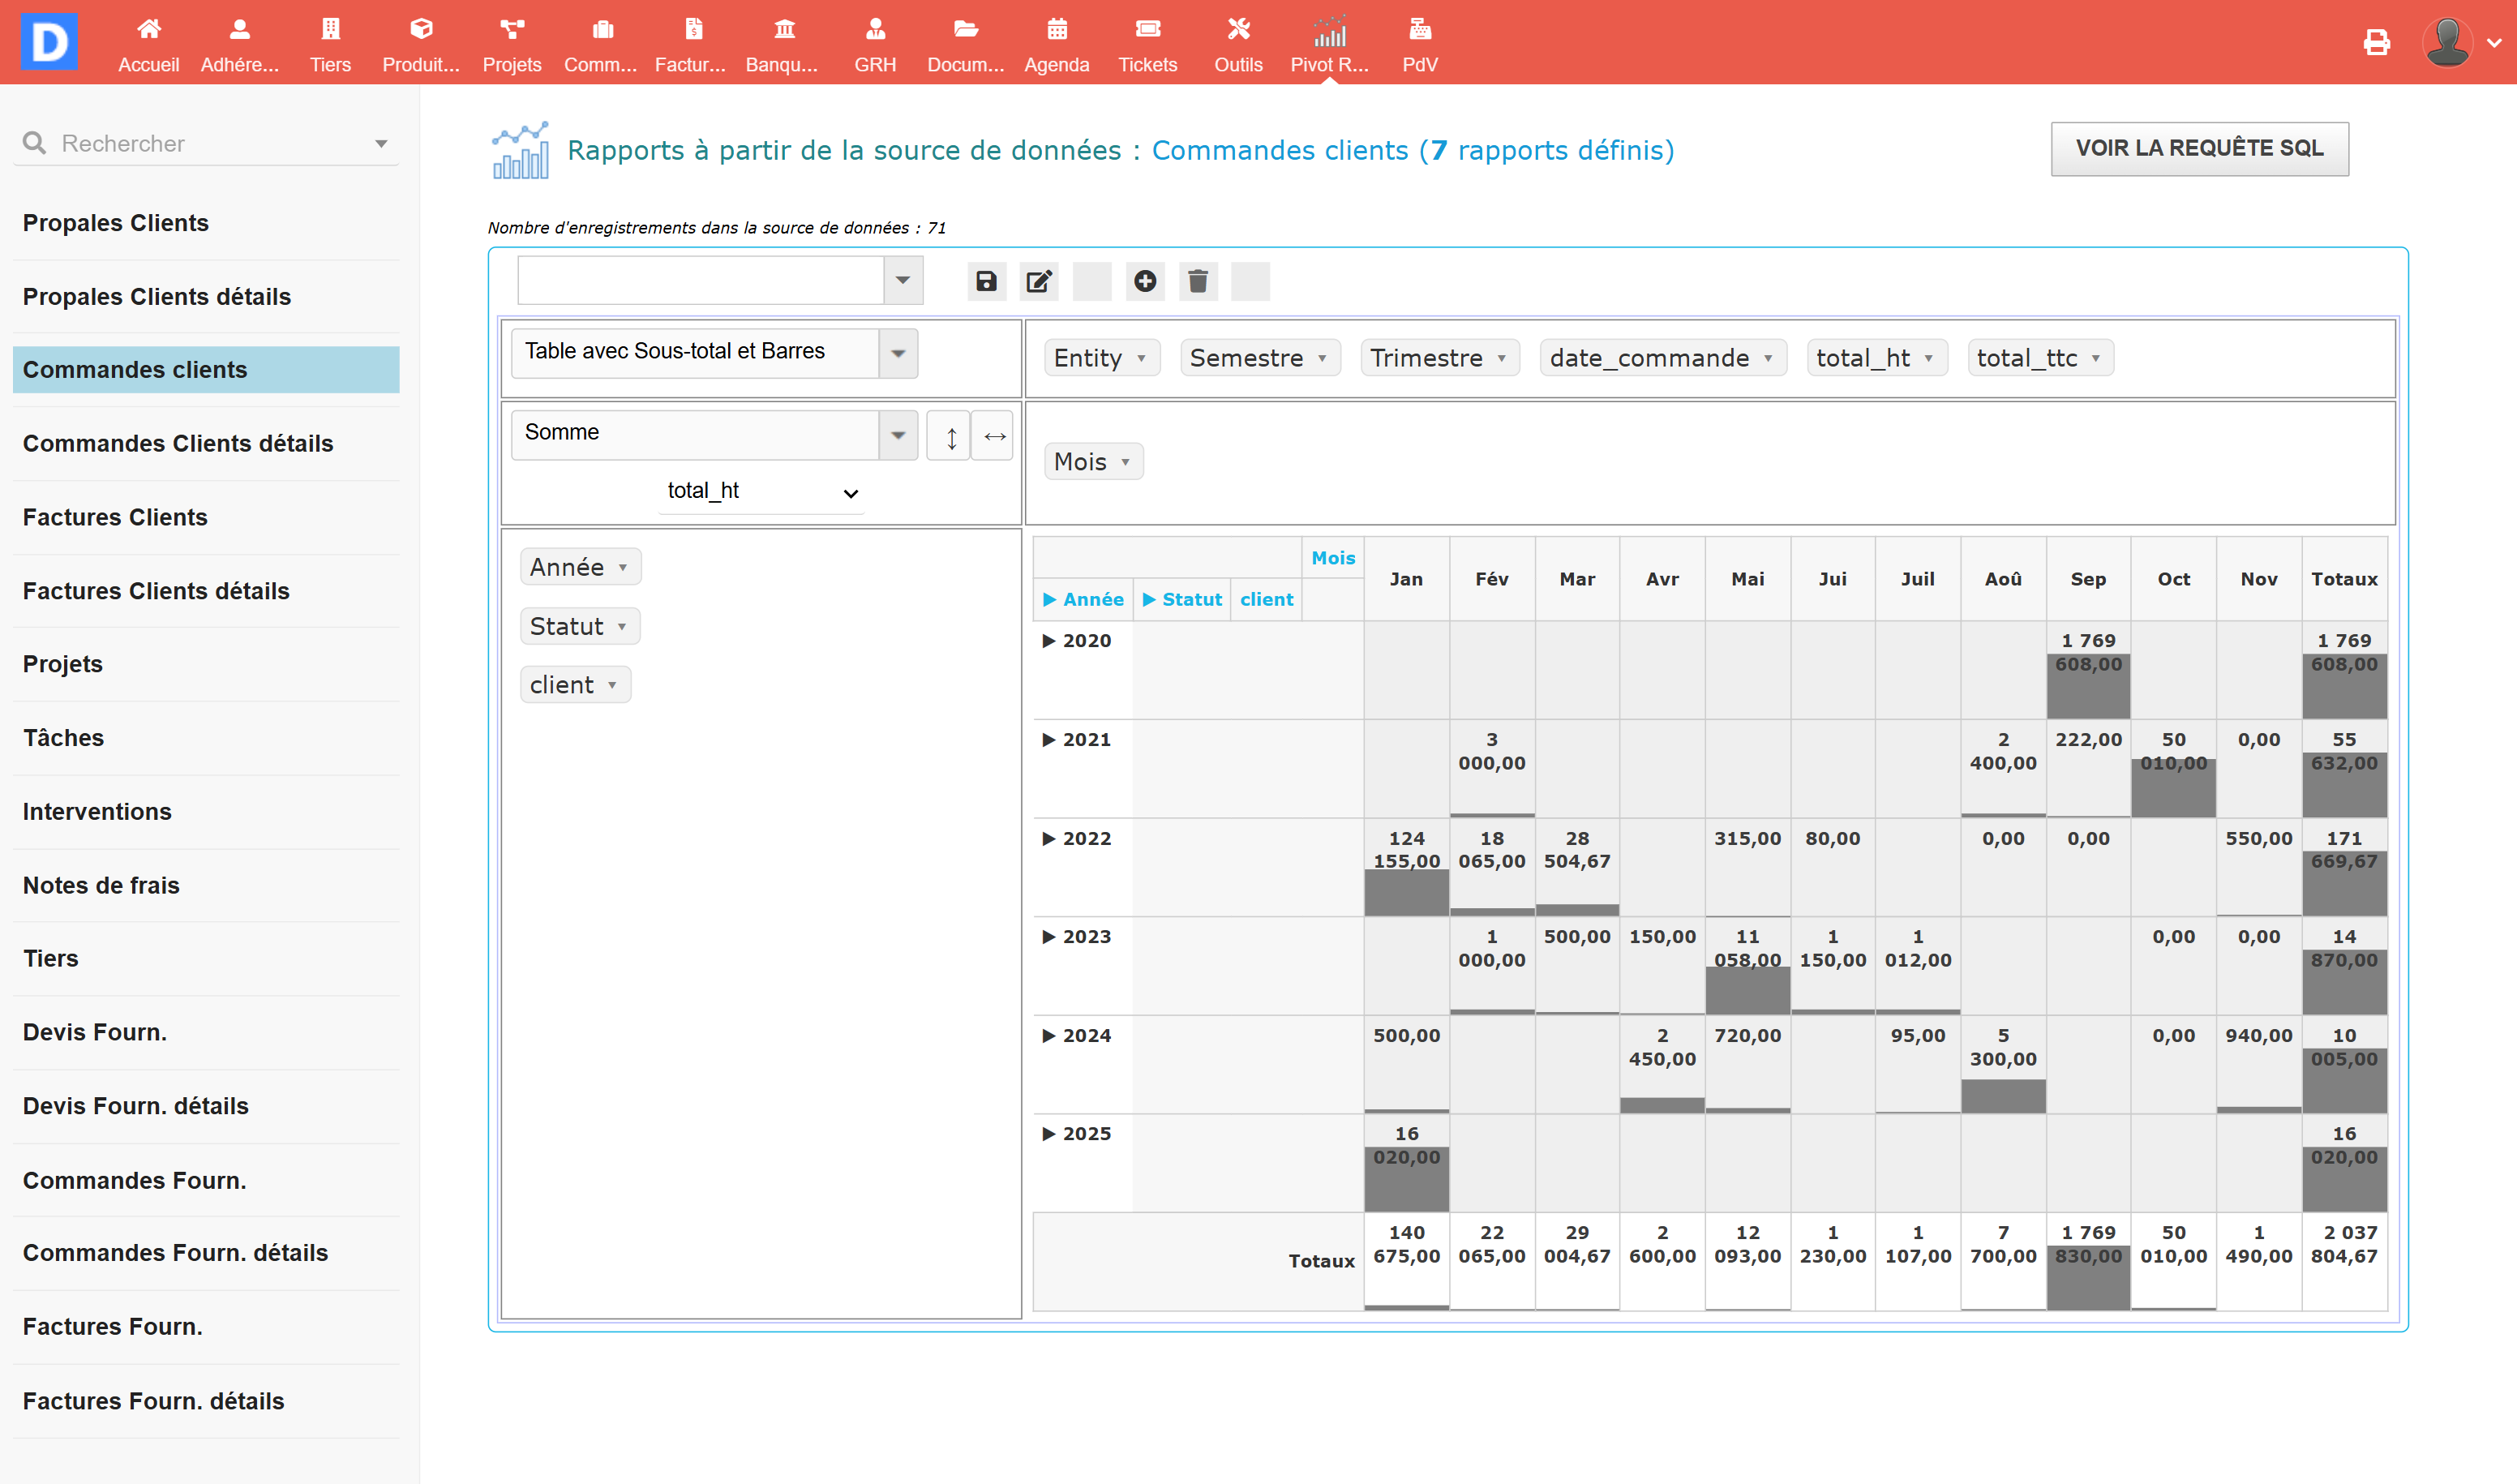Click the add new report plus icon
This screenshot has height=1484, width=2517.
1145,281
